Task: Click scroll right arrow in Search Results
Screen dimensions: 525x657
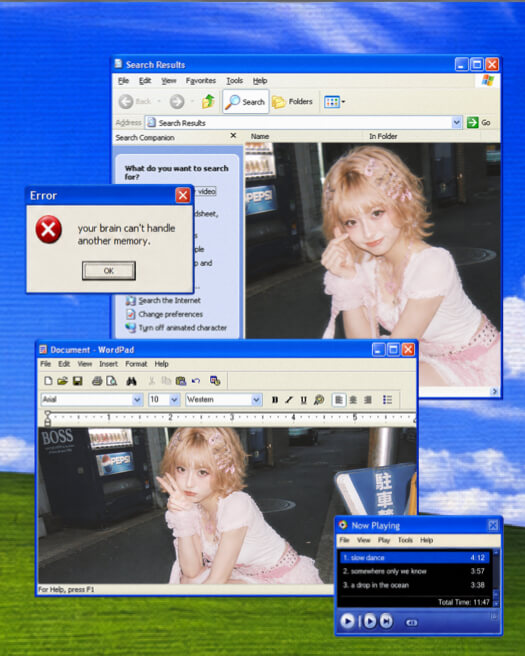Action: point(495,391)
